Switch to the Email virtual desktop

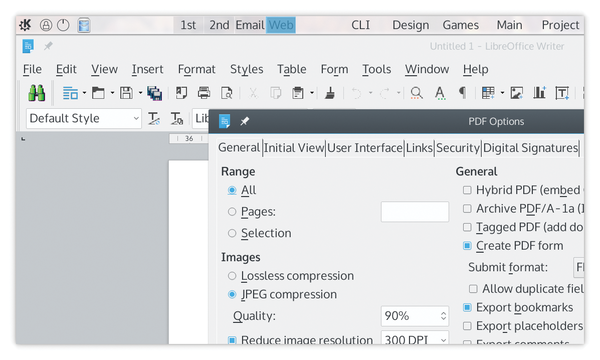point(250,25)
